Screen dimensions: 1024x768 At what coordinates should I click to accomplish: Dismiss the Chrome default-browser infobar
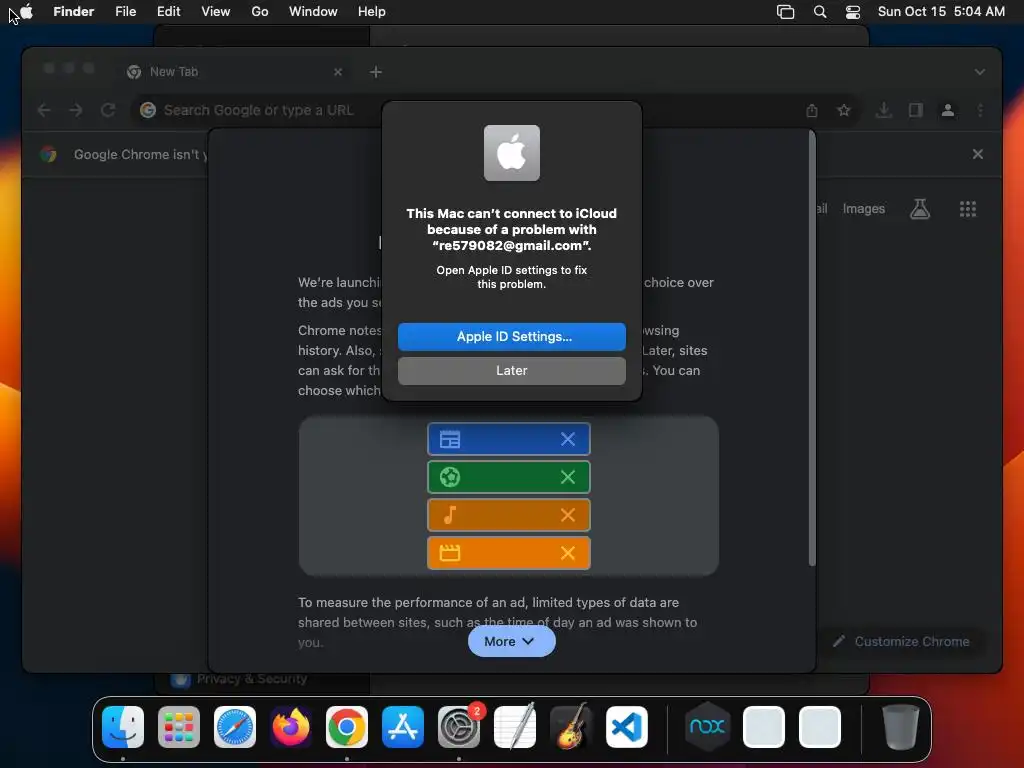point(978,154)
